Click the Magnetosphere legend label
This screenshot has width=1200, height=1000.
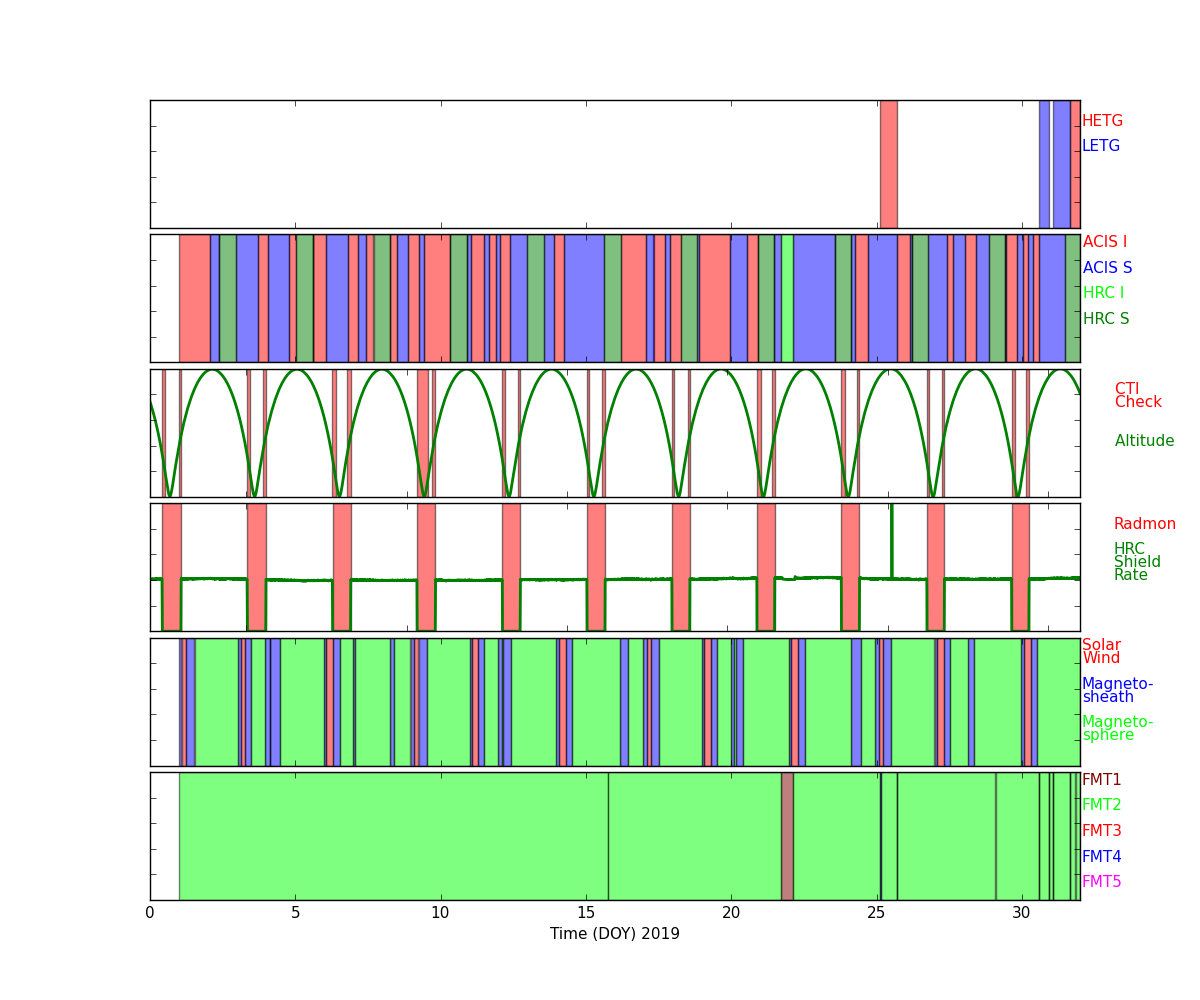[1117, 729]
